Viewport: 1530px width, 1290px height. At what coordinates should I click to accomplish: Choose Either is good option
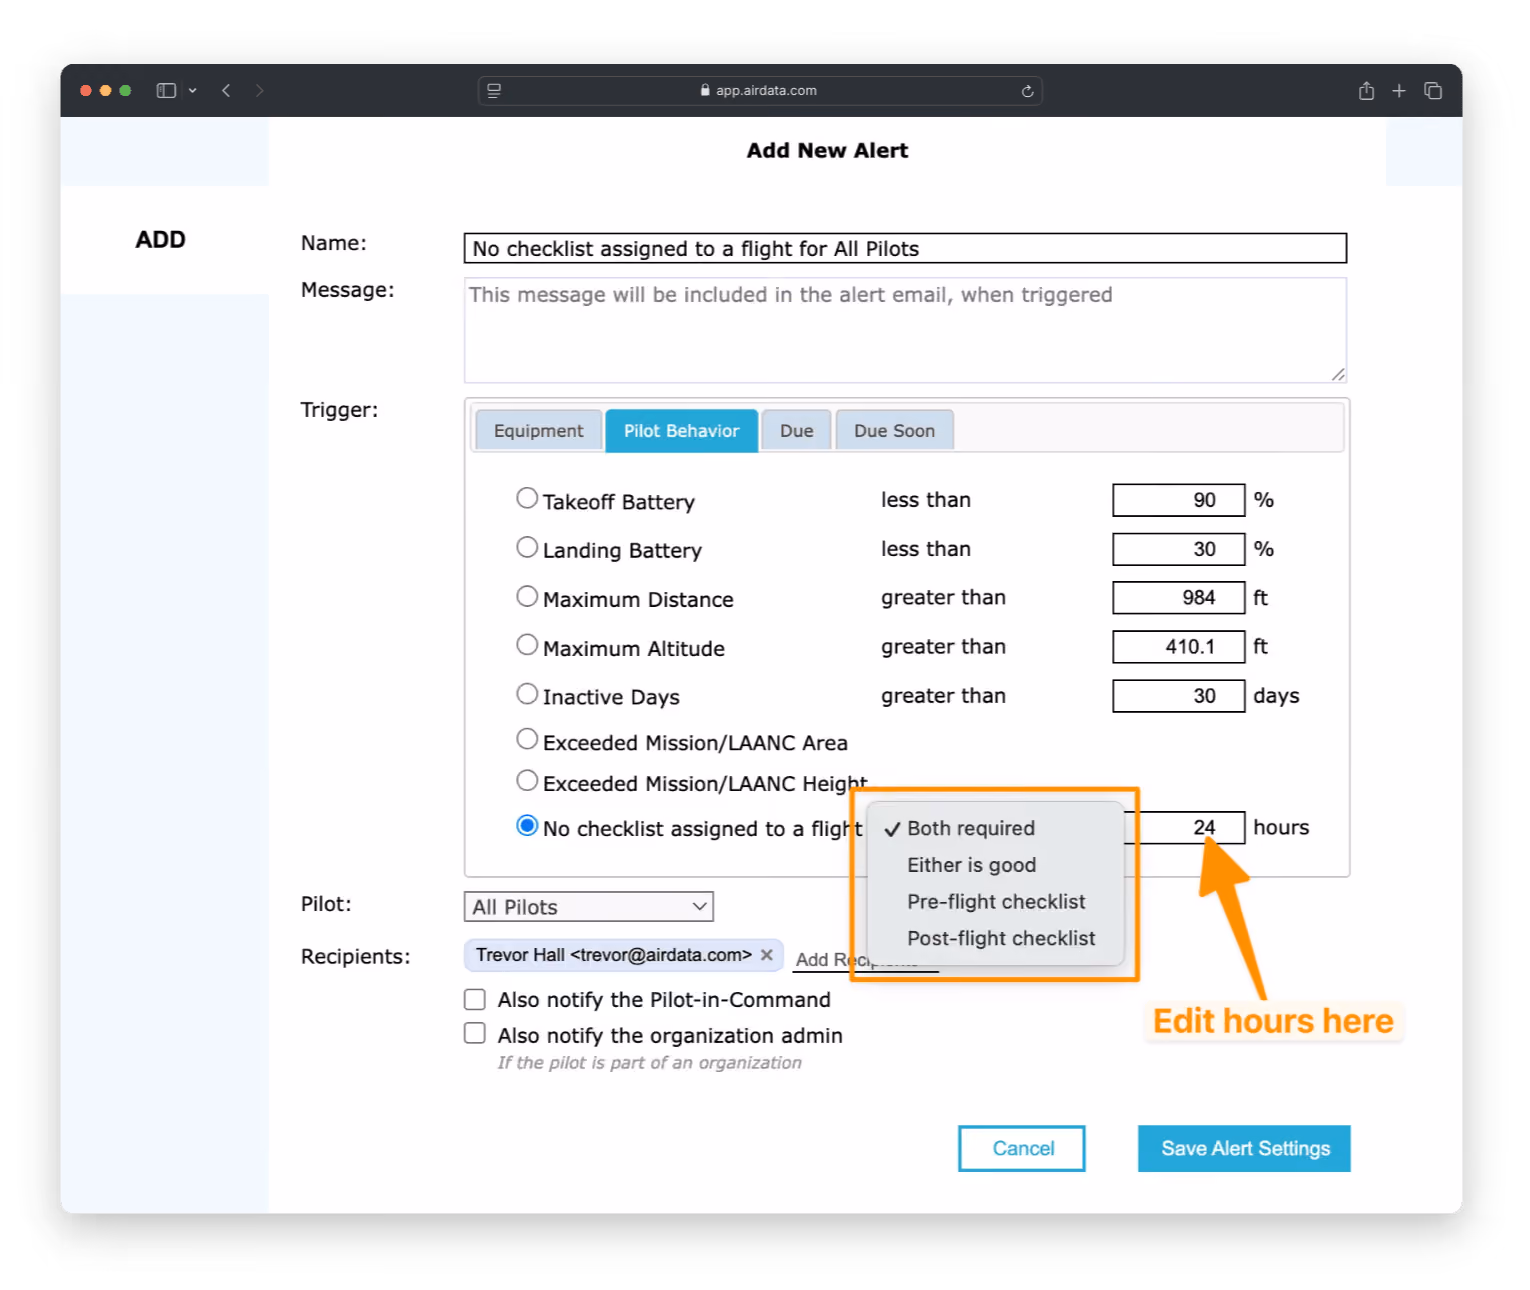tap(995, 865)
